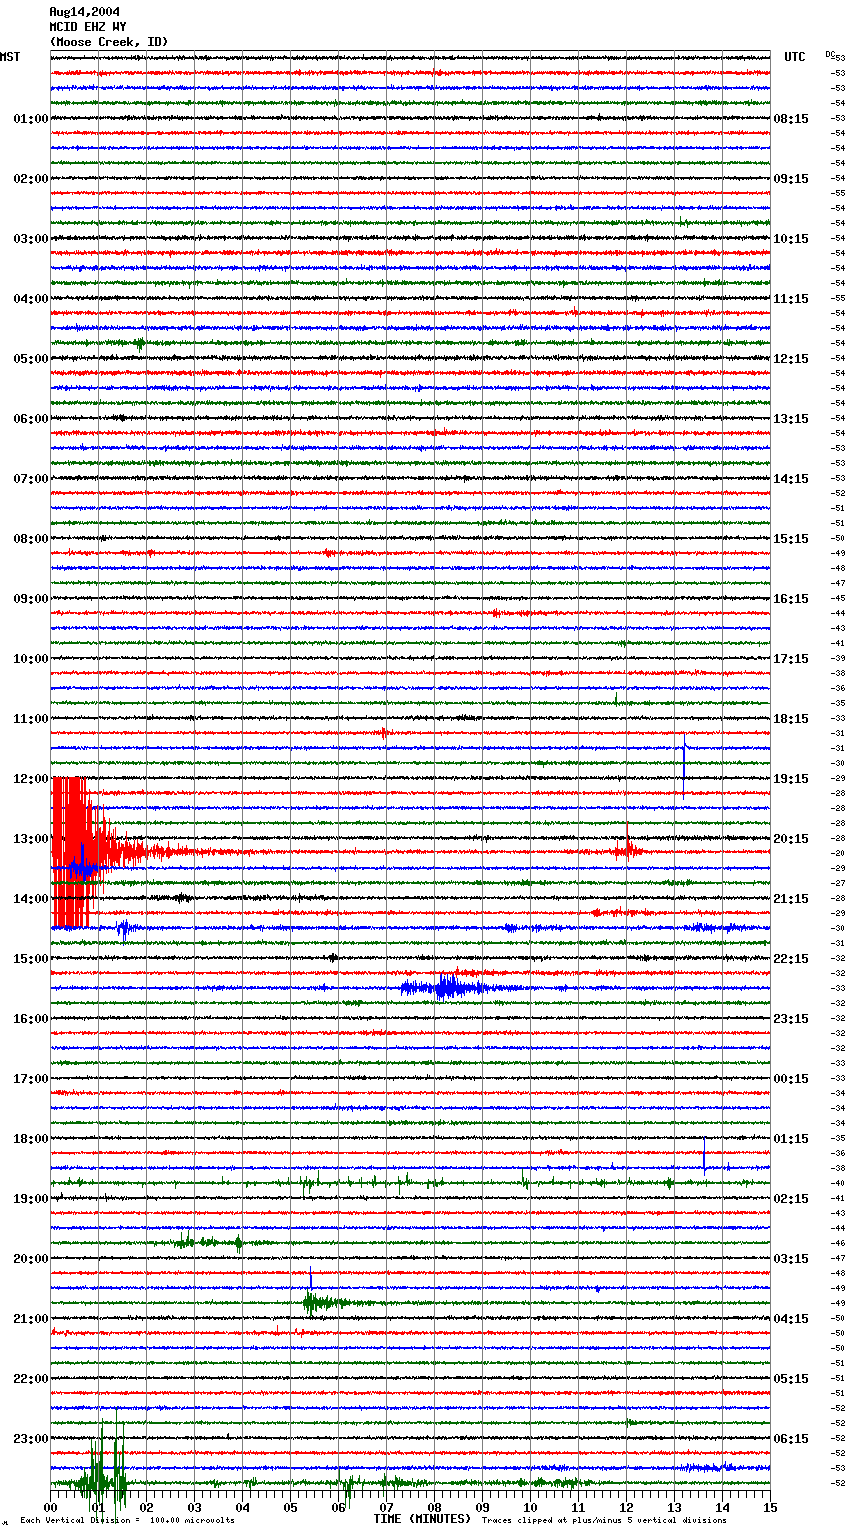Click the "Traces clipped at plus/minus 5 vertical divisions" note
Viewport: 850px width, 1534px height.
tap(604, 1520)
